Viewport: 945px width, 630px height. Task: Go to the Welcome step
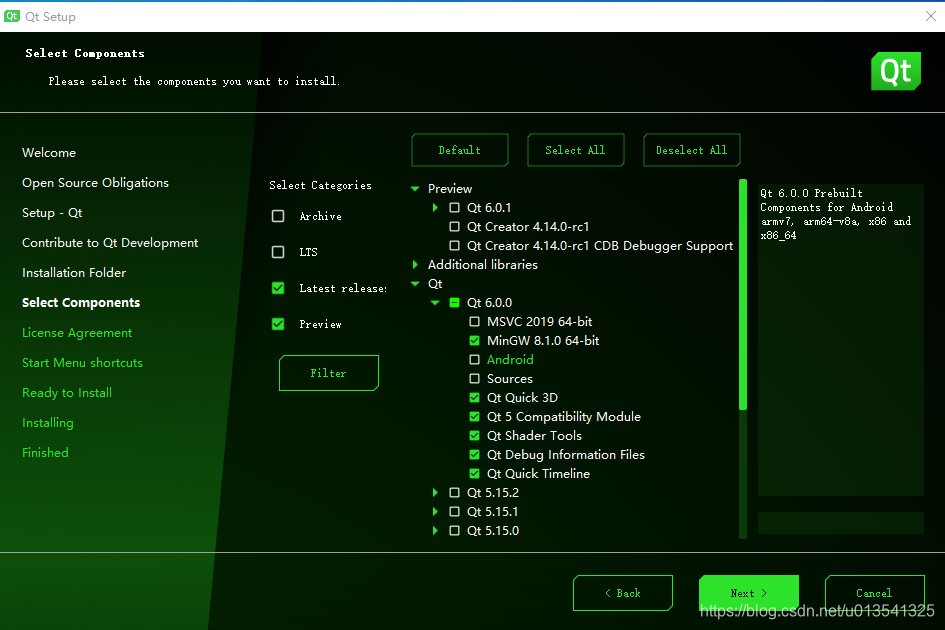point(49,153)
